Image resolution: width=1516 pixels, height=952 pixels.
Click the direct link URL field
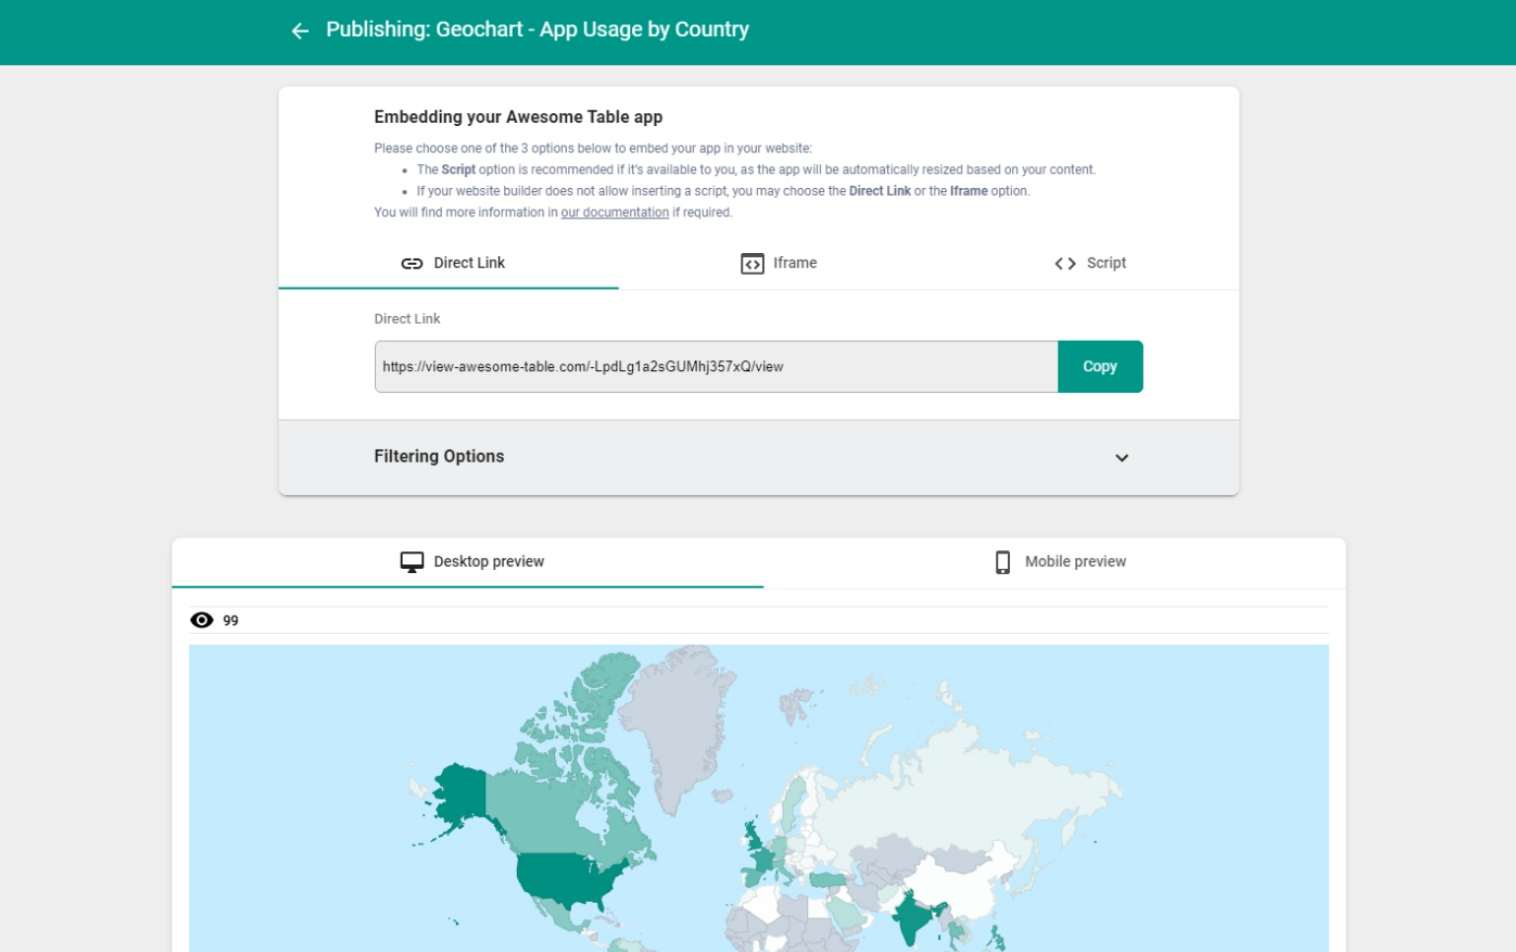point(716,367)
